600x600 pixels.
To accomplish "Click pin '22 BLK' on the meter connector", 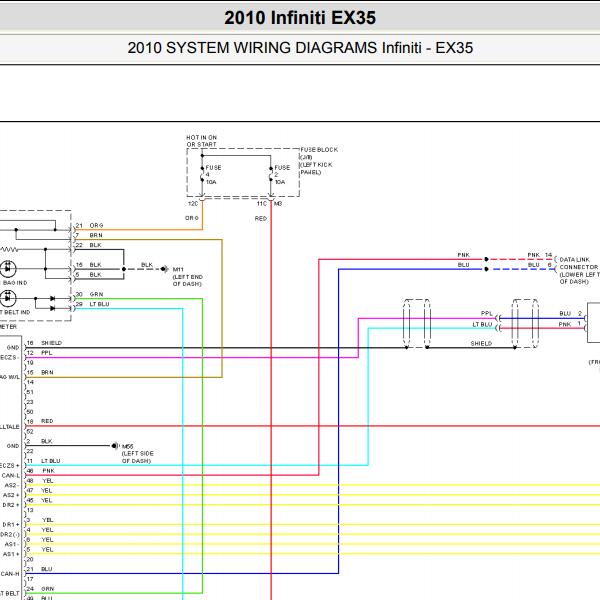I will click(89, 245).
